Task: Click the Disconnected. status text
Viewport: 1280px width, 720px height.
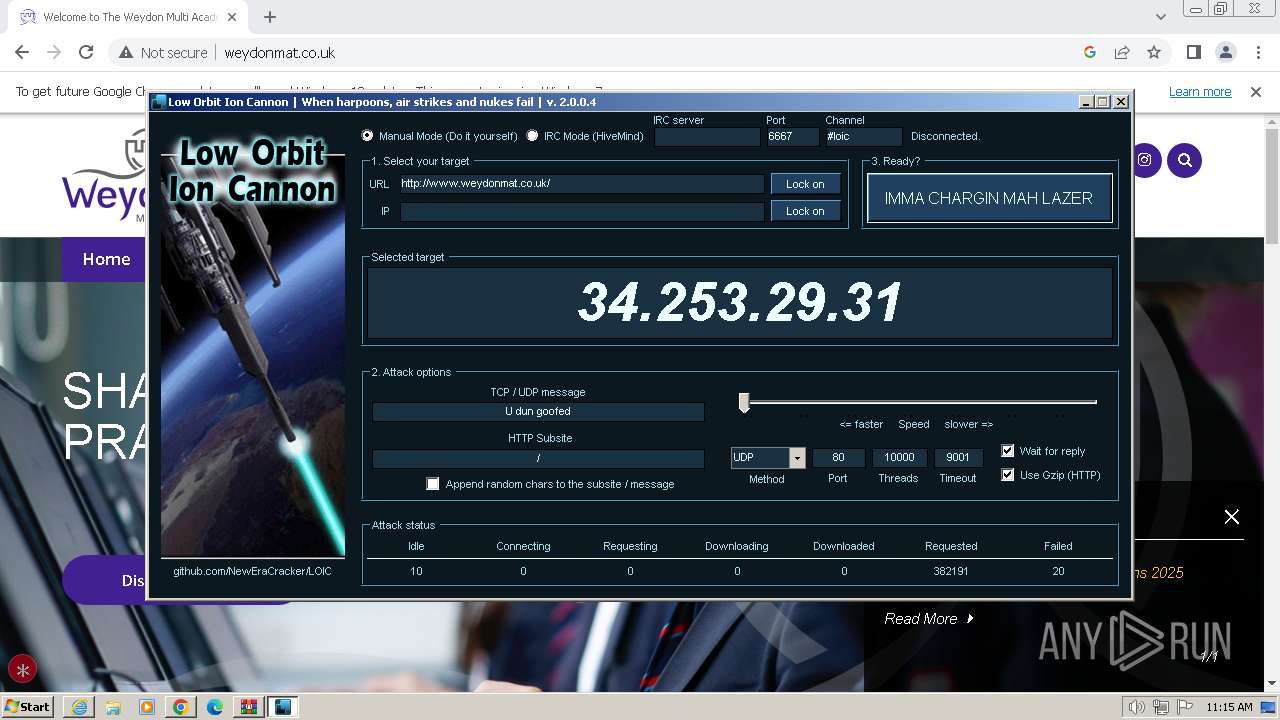Action: [945, 136]
